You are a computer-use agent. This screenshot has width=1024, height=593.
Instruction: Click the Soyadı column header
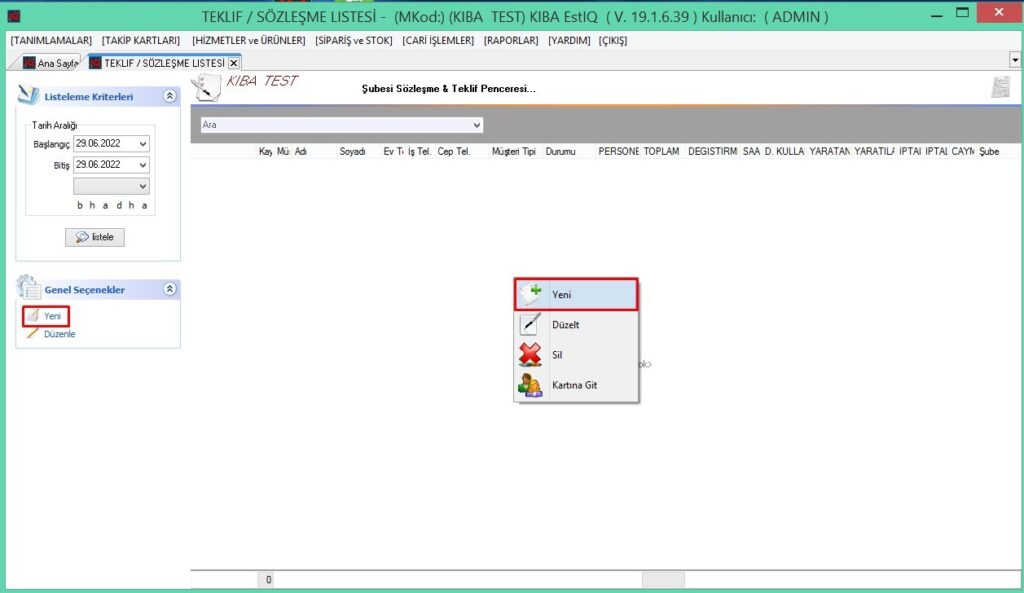coord(352,151)
